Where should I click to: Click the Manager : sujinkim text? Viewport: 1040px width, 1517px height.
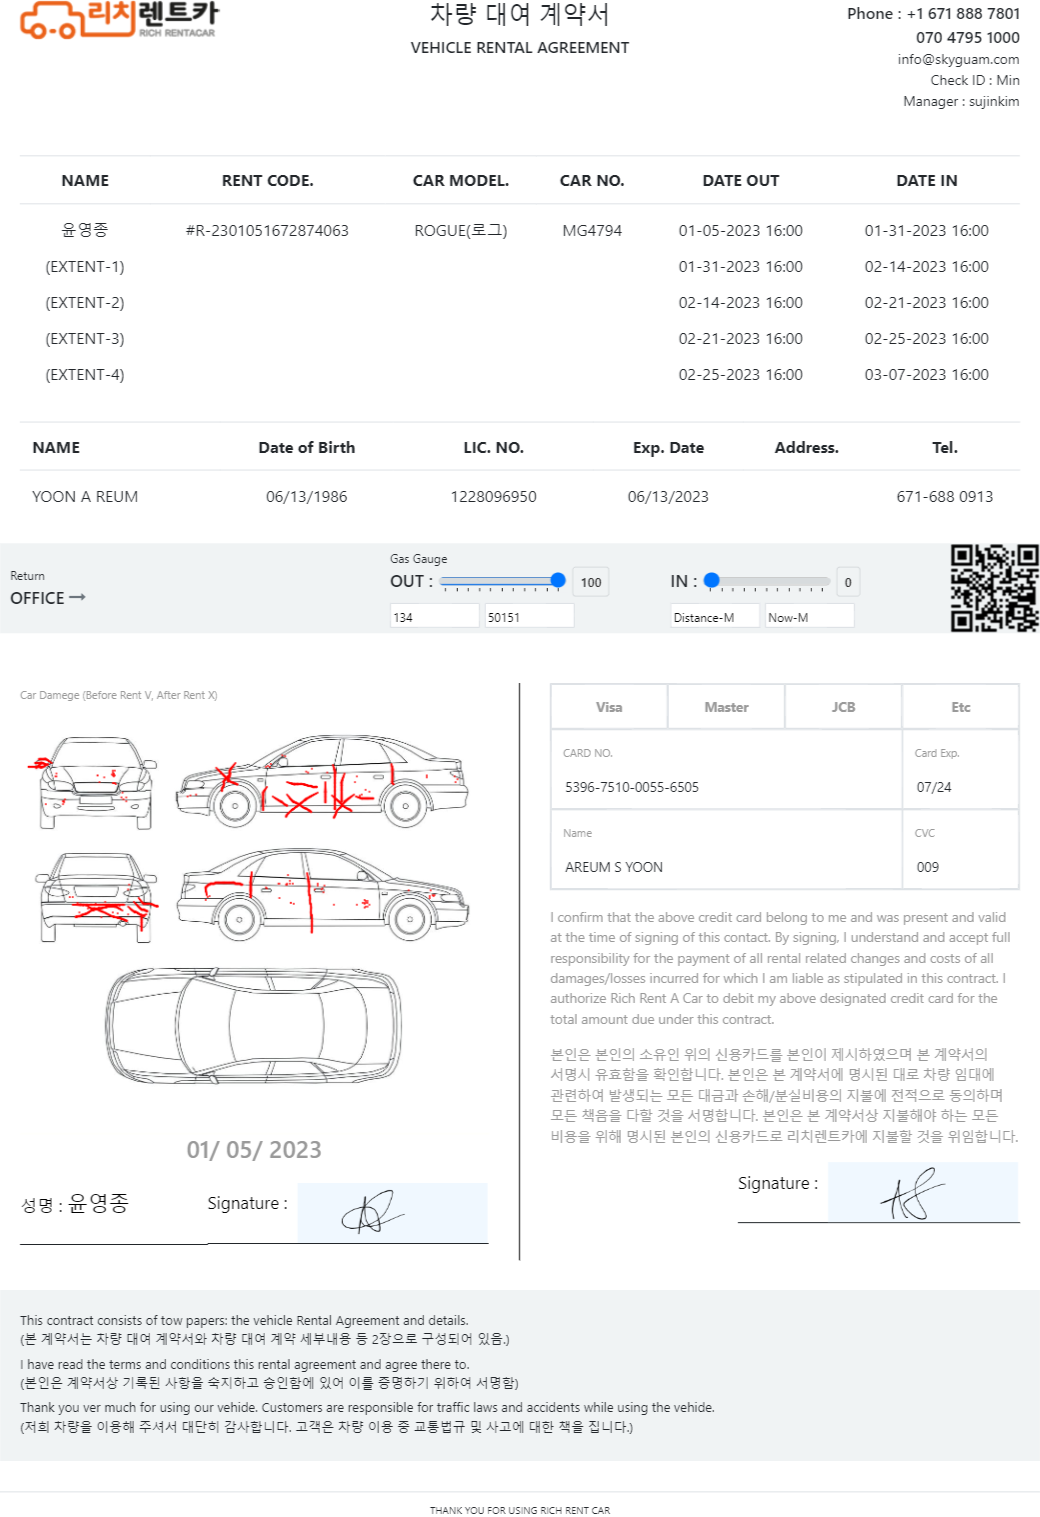(x=961, y=101)
